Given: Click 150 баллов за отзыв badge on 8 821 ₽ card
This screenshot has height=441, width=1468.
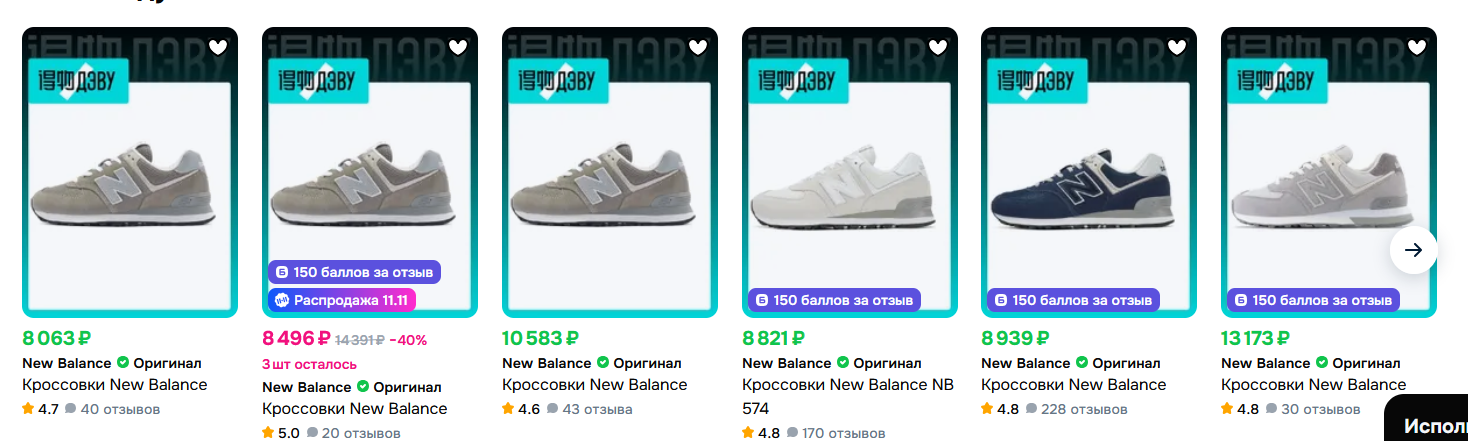Looking at the screenshot, I should pos(834,300).
